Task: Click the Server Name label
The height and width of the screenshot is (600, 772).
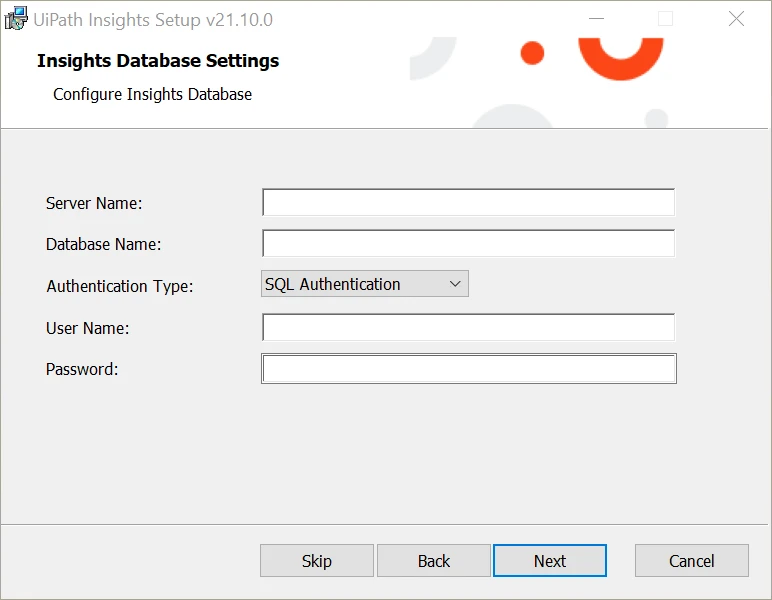Action: (94, 203)
